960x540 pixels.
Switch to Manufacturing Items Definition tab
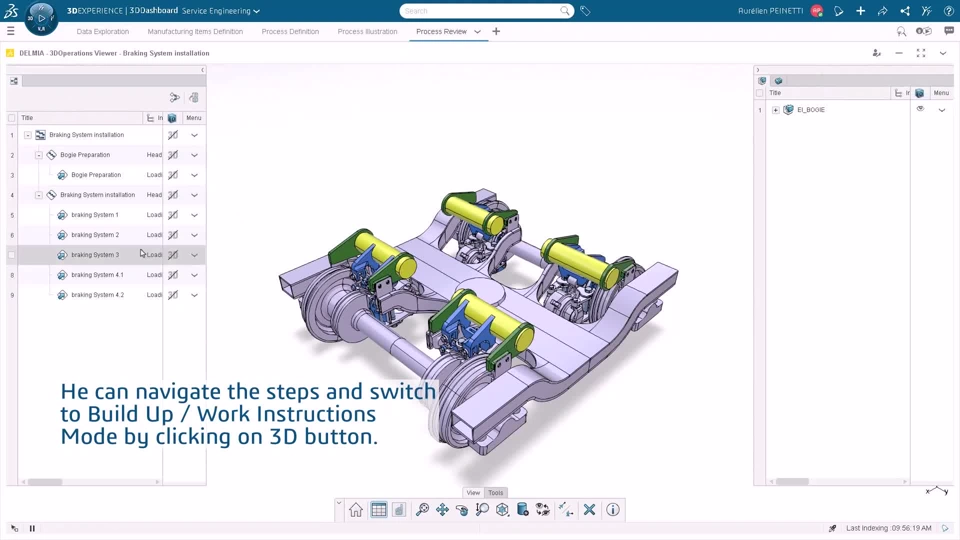195,31
